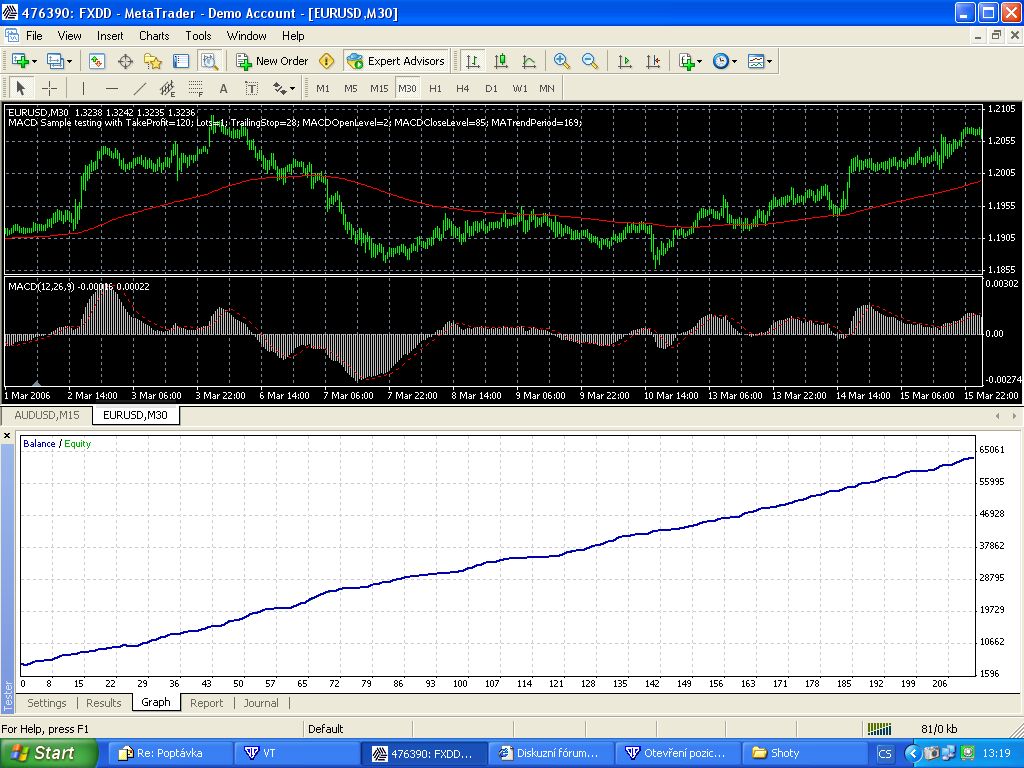Switch to the AUDUSD,M15 chart tab
1024x768 pixels.
46,415
